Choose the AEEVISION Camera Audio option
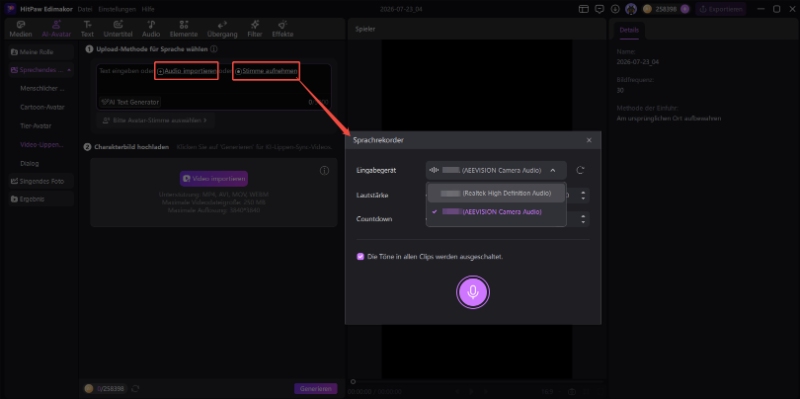The width and height of the screenshot is (800, 399). (496, 212)
